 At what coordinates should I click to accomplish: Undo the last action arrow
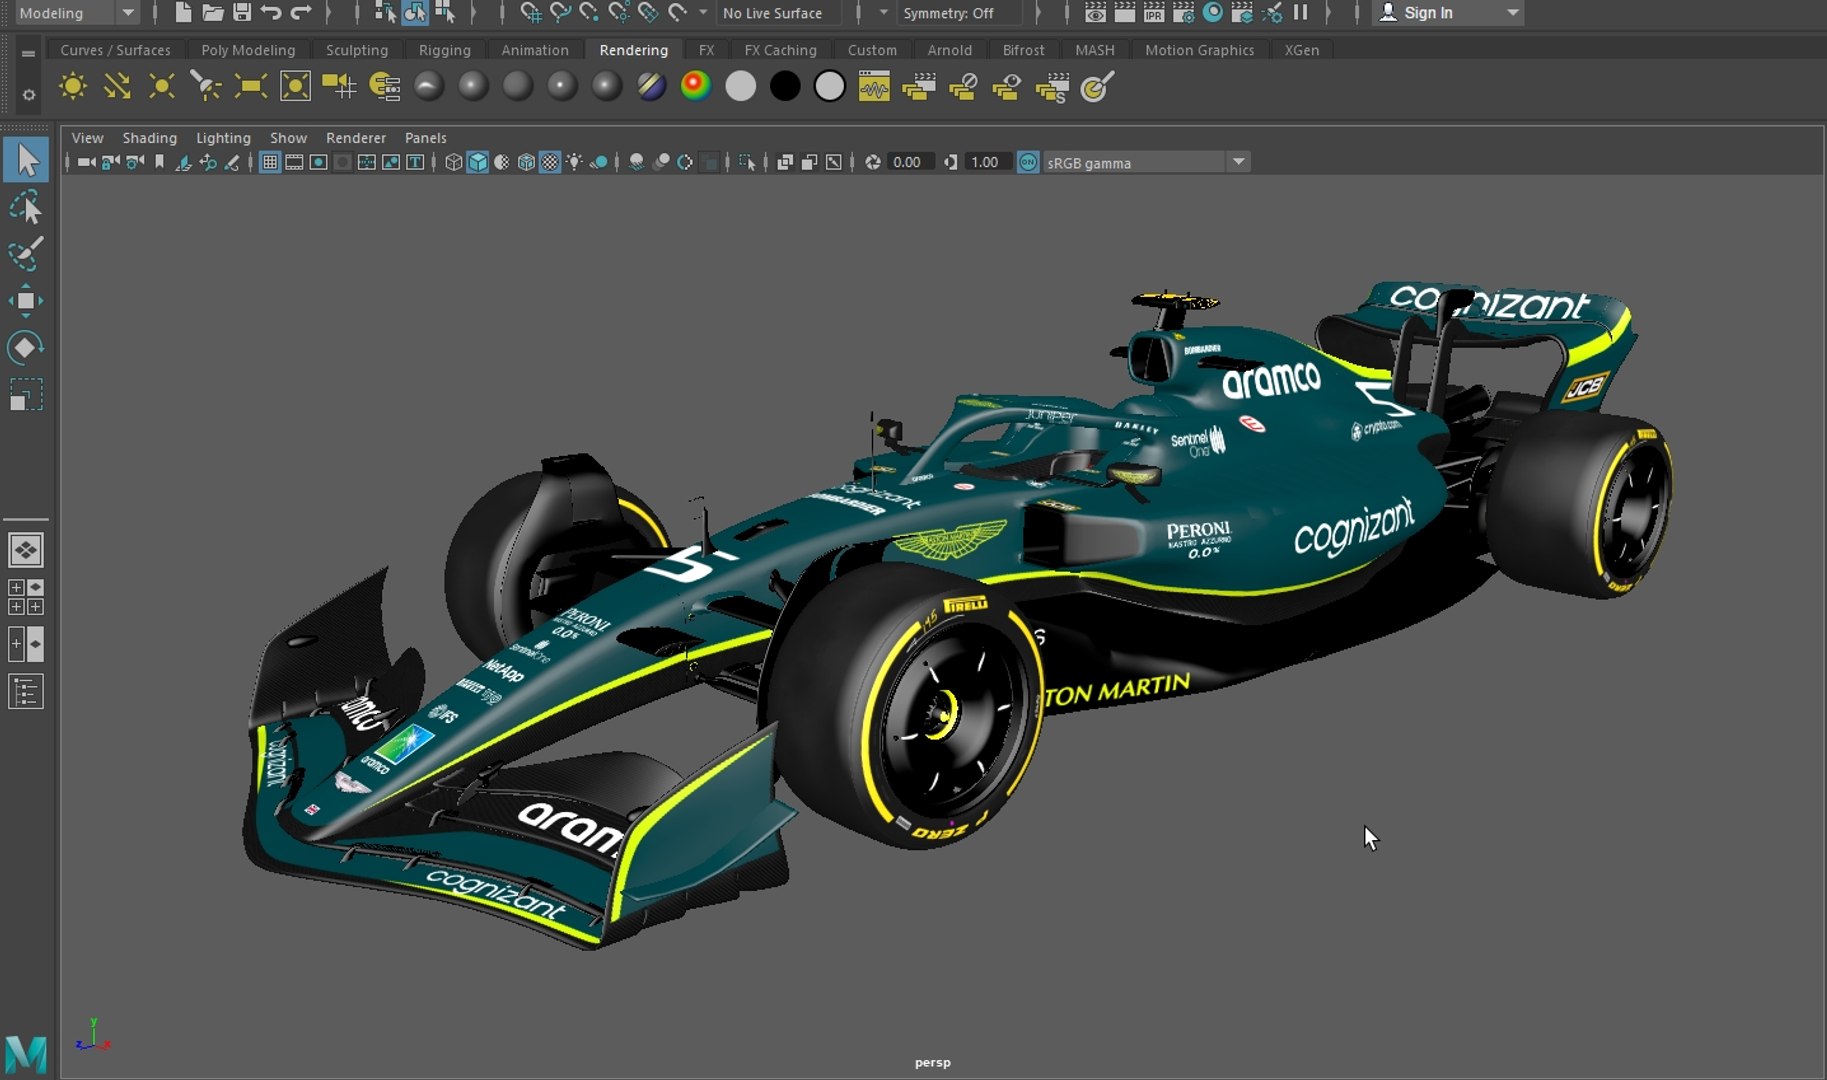point(271,13)
